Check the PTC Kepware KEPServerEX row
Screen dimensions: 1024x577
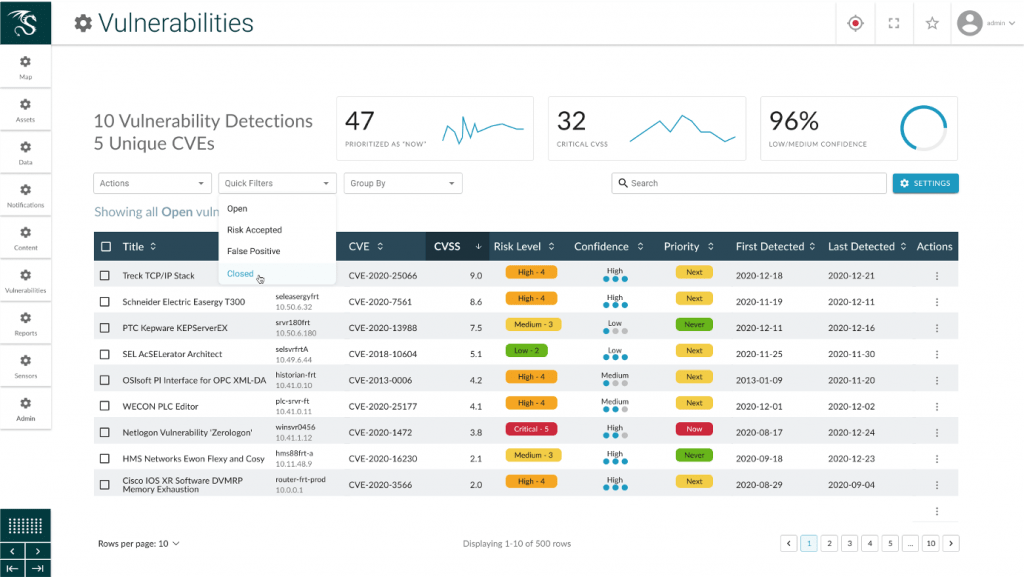104,328
